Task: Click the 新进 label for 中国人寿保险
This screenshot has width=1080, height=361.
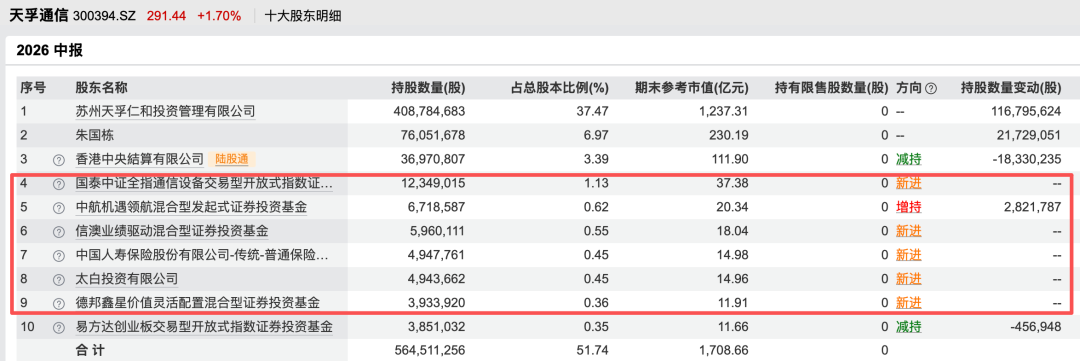Action: coord(908,255)
